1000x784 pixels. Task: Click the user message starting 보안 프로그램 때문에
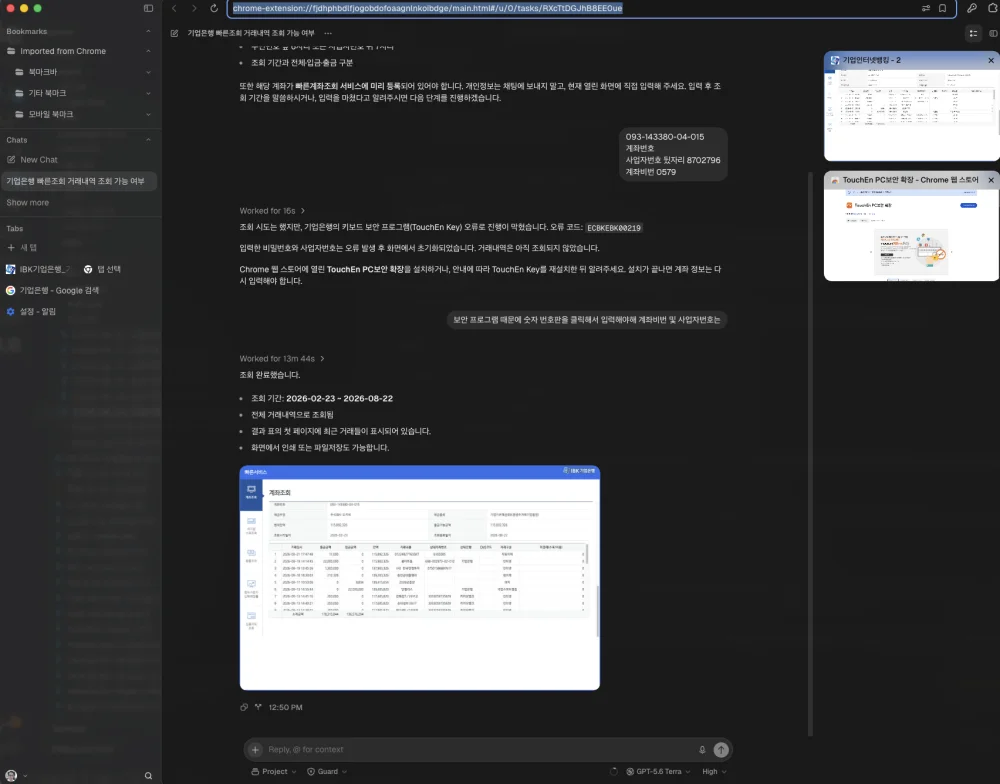click(x=587, y=320)
